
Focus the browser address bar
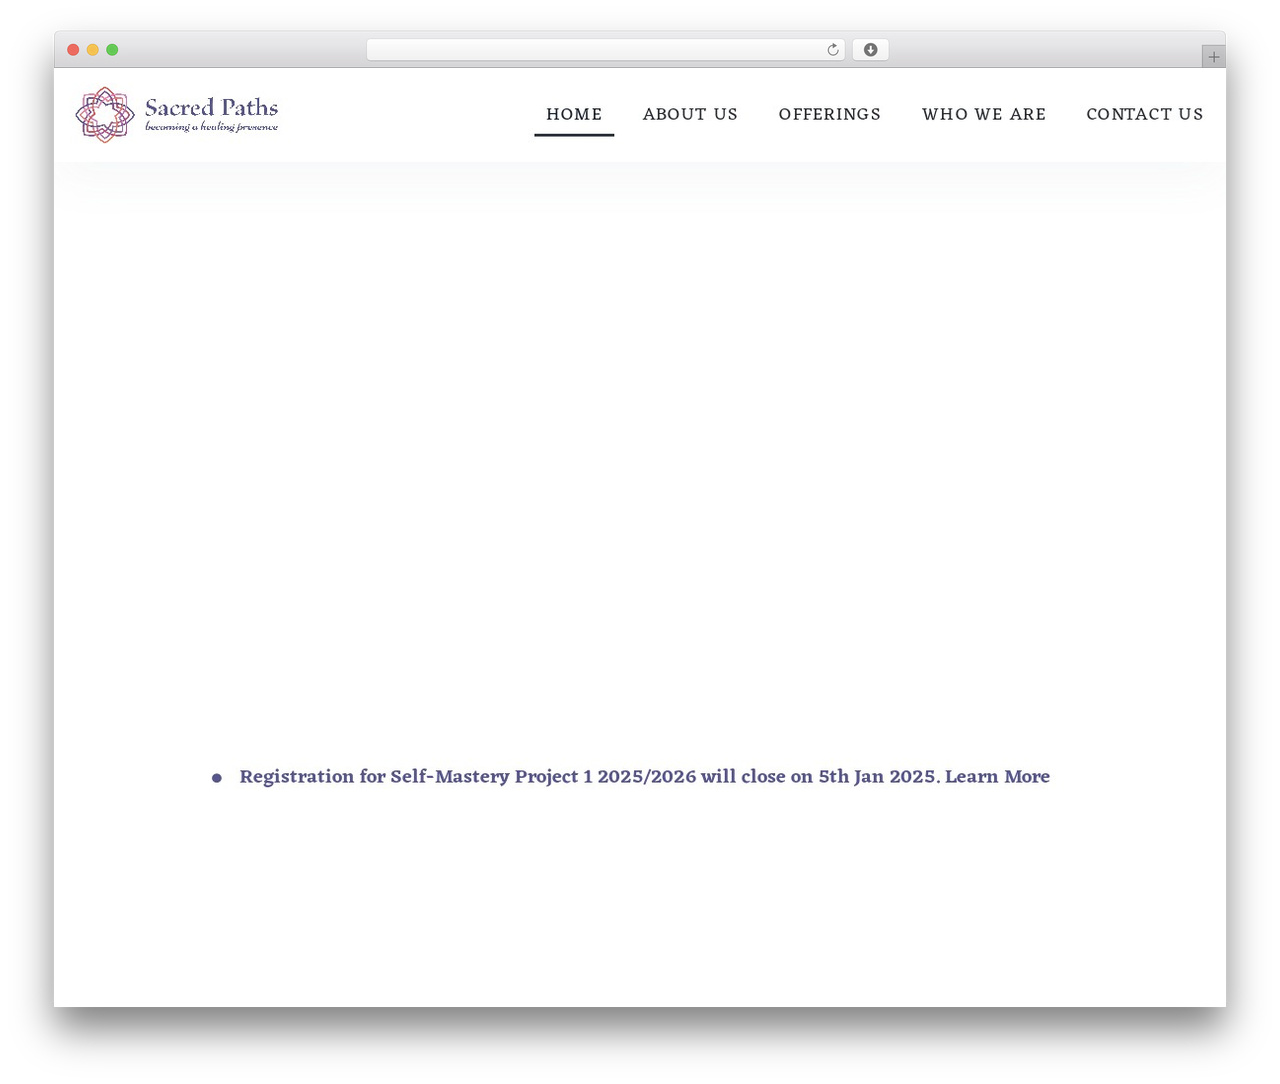click(x=605, y=50)
